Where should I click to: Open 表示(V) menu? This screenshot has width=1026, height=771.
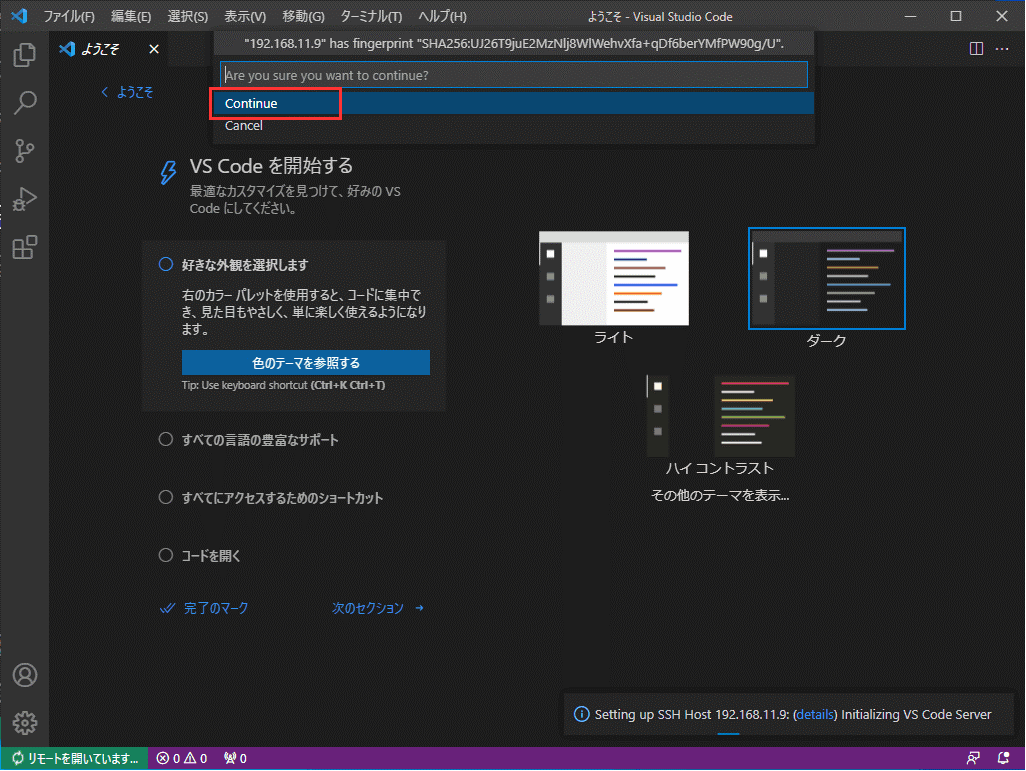point(245,16)
